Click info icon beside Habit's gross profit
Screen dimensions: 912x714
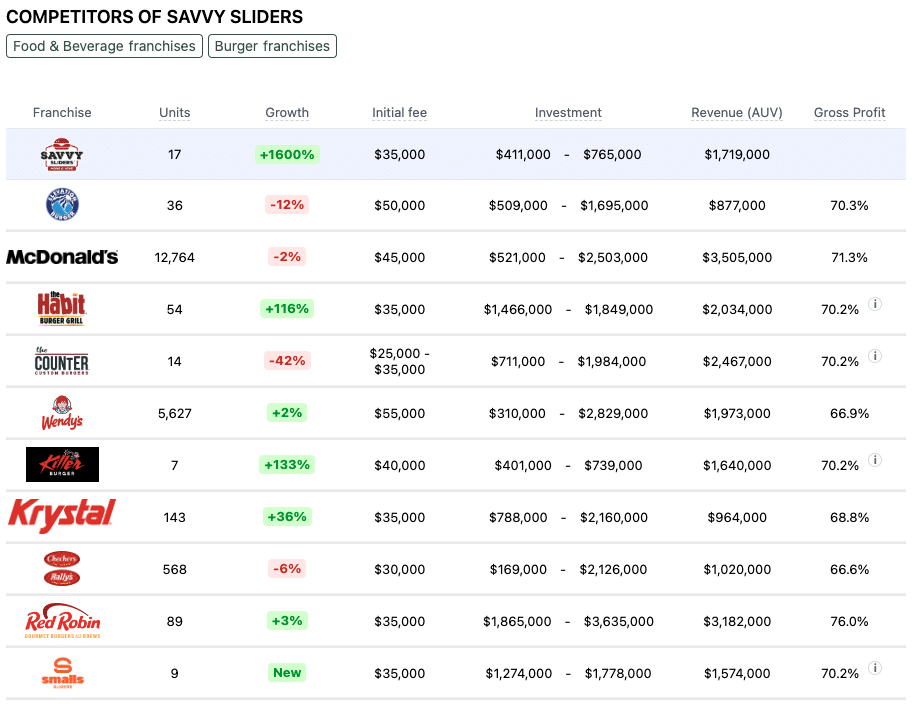click(x=875, y=304)
